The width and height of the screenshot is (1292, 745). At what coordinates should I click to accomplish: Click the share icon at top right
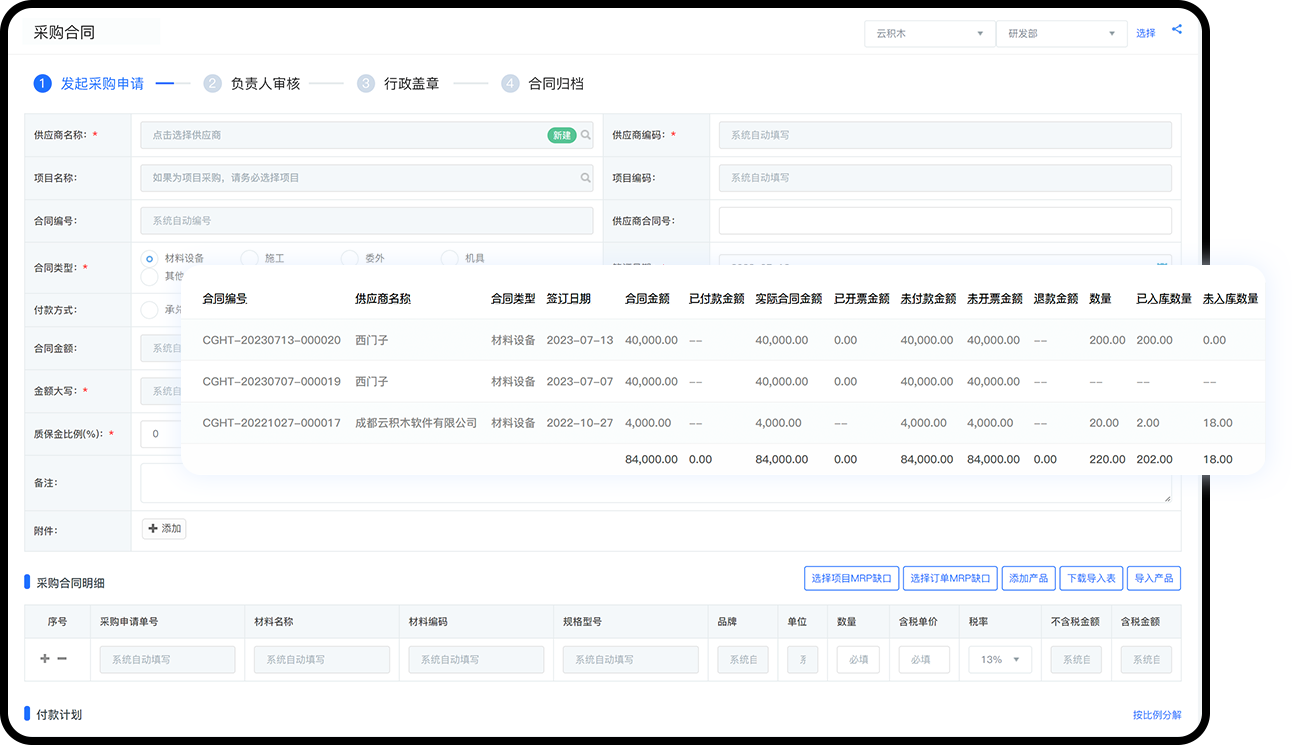pos(1177,30)
